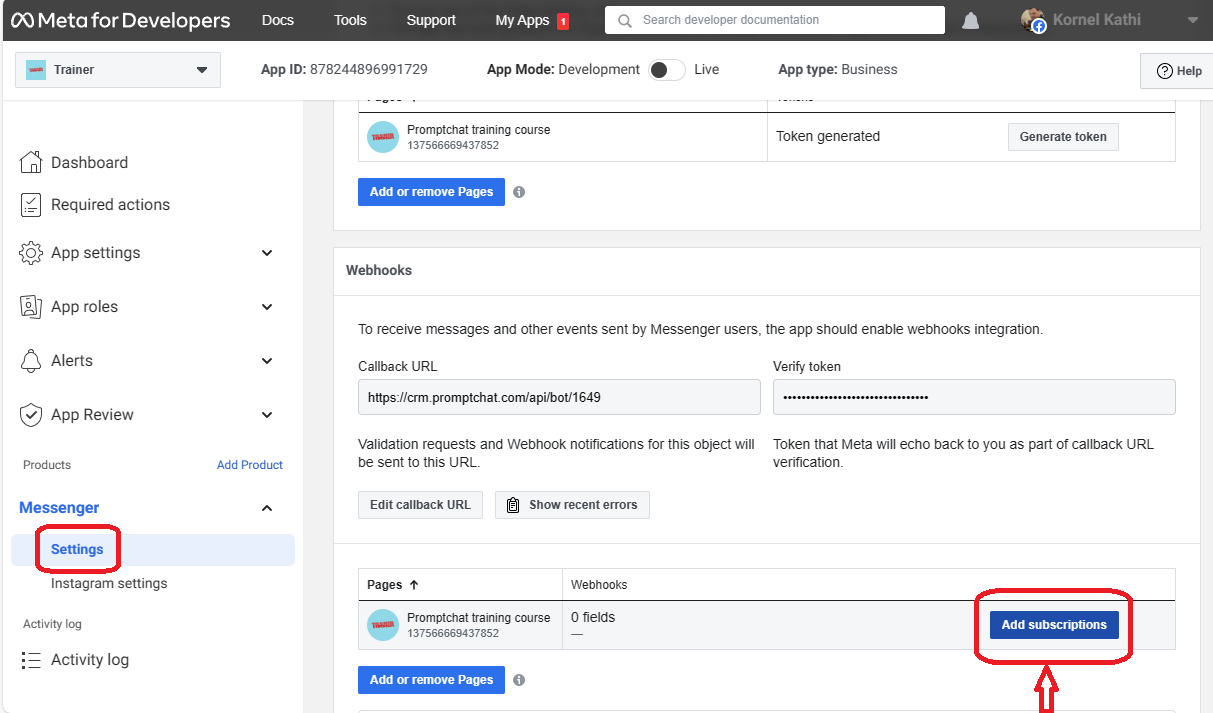The height and width of the screenshot is (713, 1213).
Task: Sort the webhooks table by Pages column
Action: (x=392, y=584)
